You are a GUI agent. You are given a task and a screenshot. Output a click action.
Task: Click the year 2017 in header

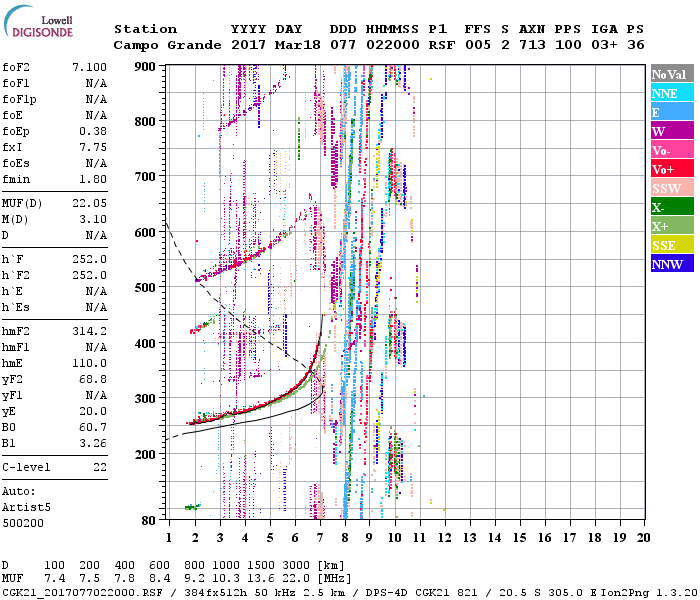pyautogui.click(x=249, y=45)
